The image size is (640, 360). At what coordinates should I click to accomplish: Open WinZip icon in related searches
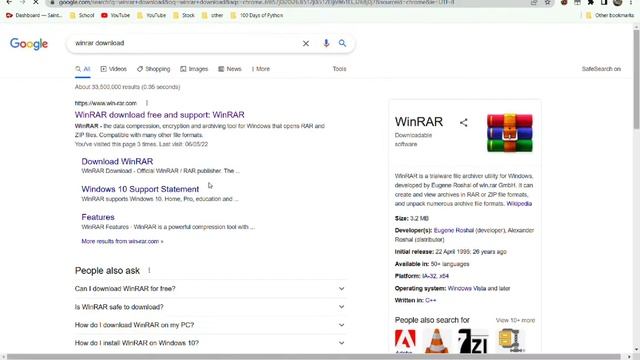point(510,341)
